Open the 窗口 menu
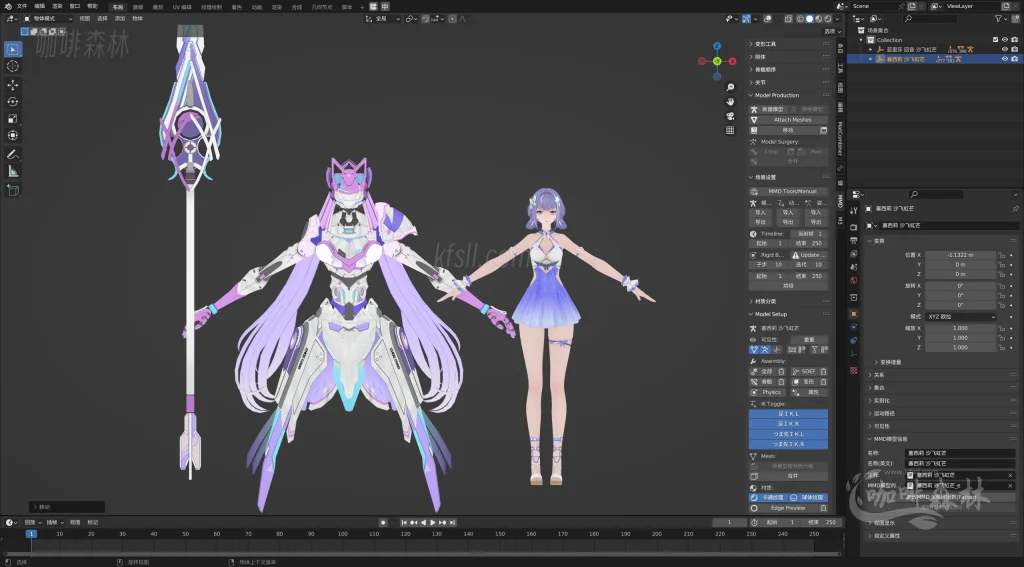Screen dimensions: 1024x567 pos(75,6)
